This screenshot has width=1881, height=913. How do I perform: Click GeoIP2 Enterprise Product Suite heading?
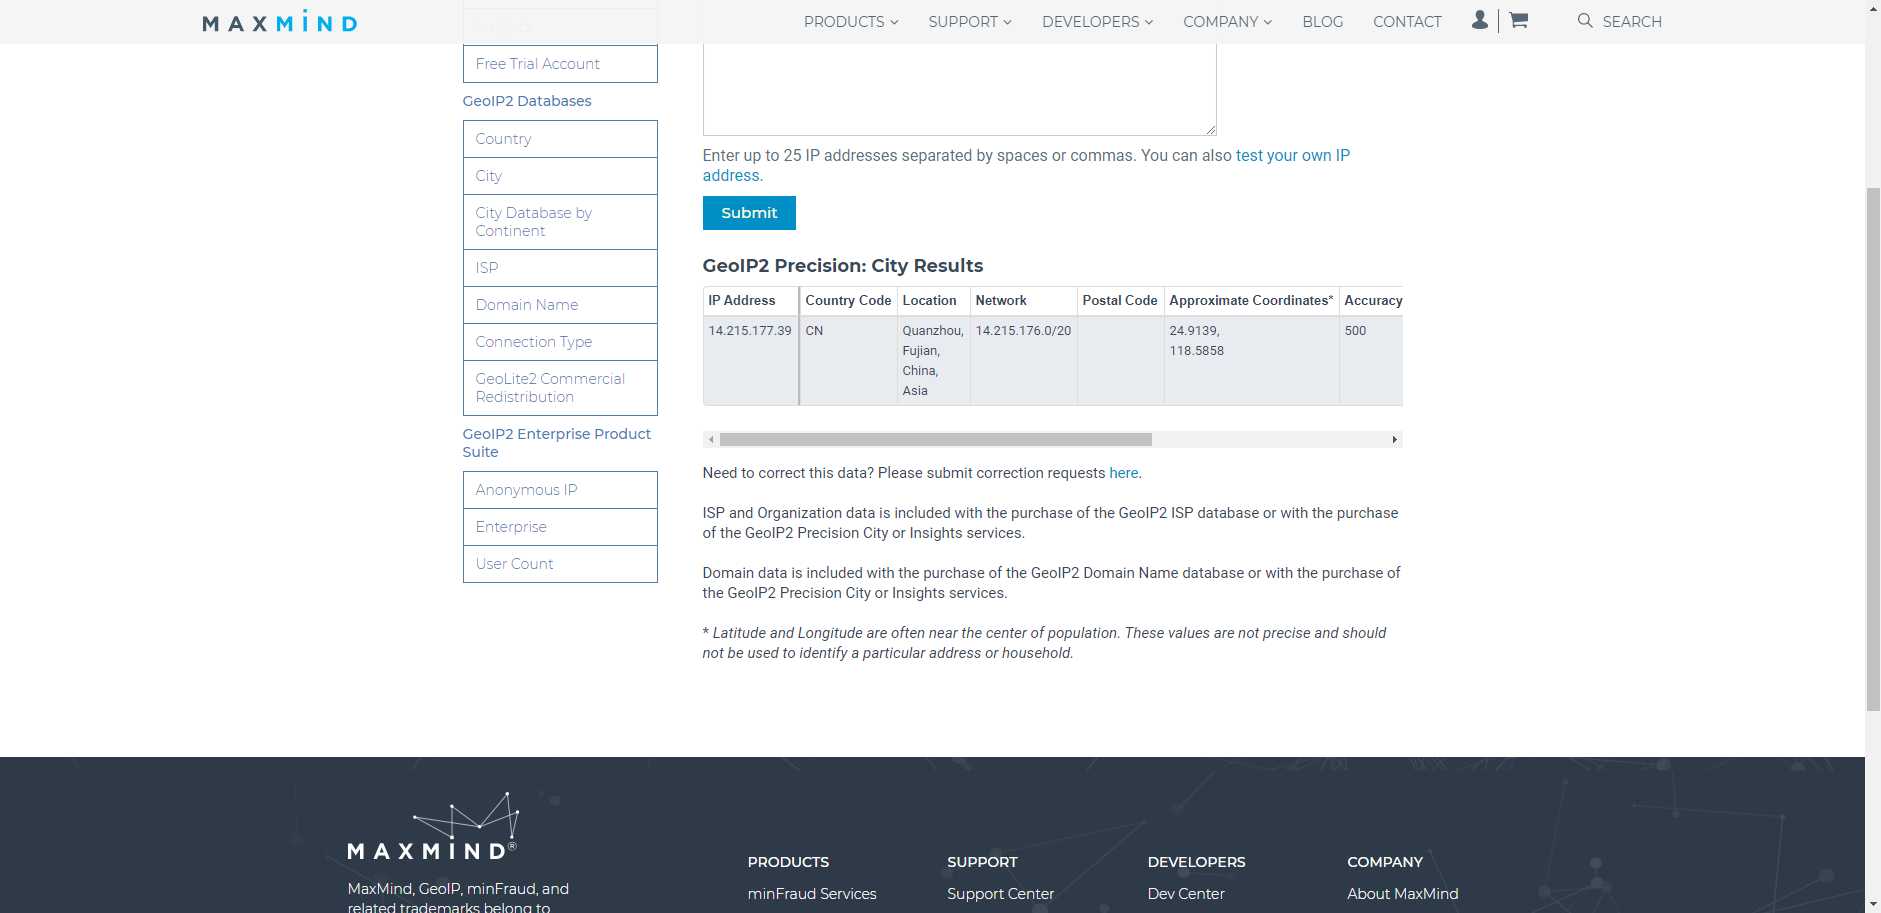556,443
